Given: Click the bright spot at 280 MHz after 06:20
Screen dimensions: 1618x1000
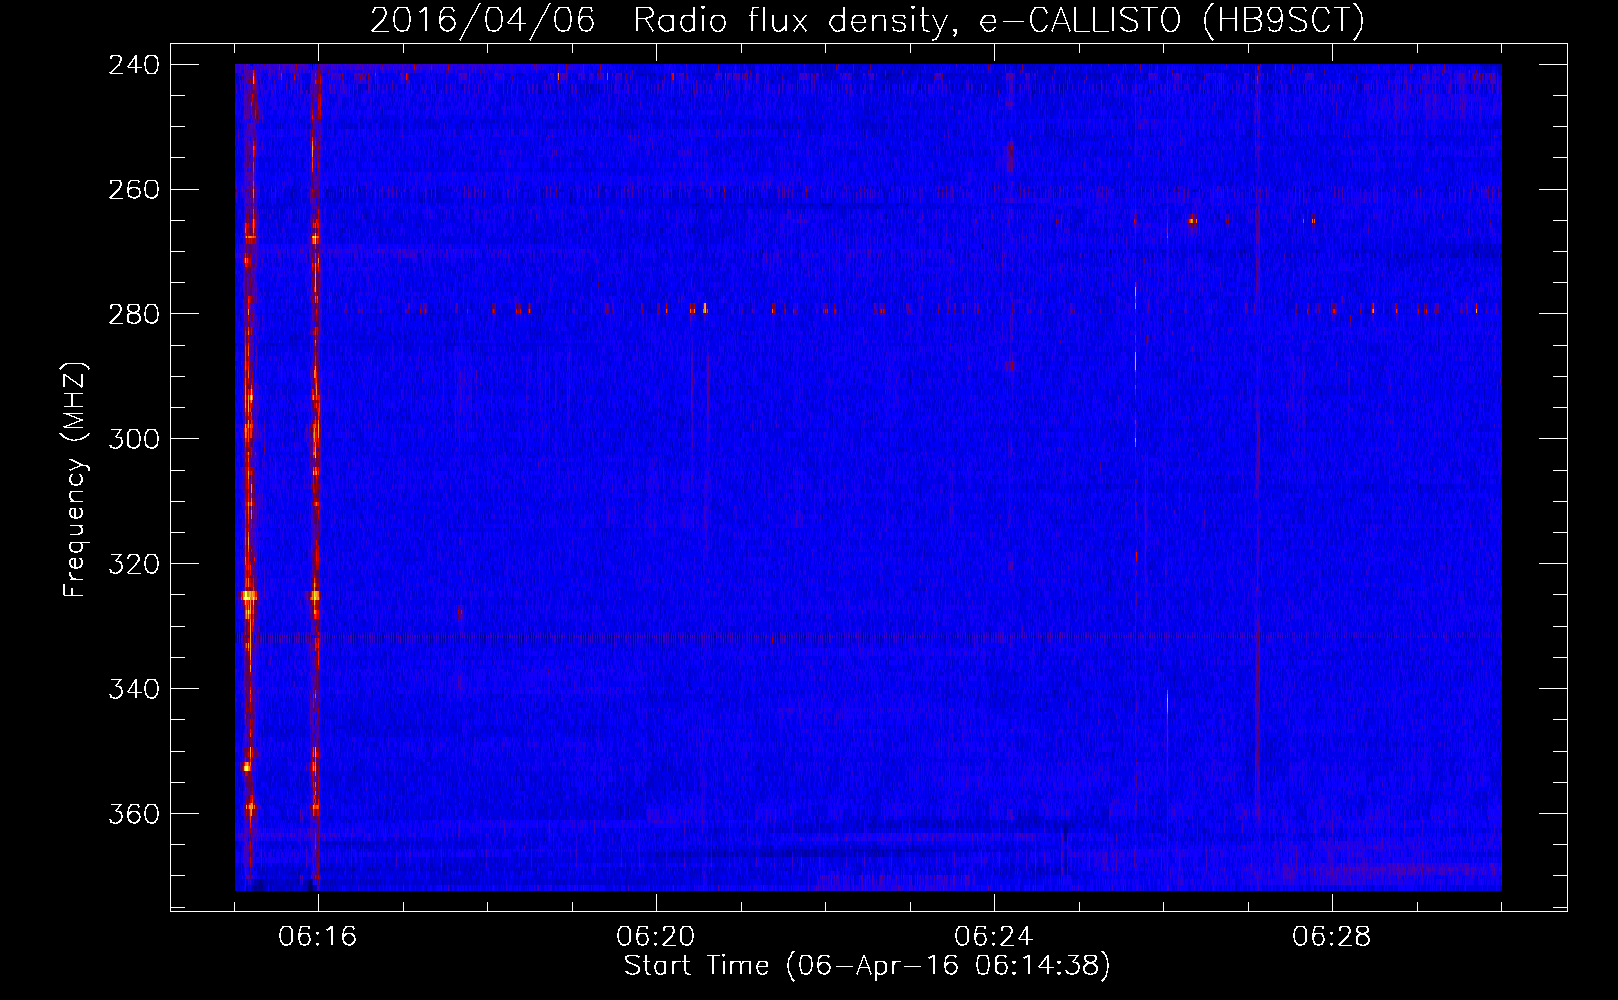Looking at the screenshot, I should tap(705, 308).
